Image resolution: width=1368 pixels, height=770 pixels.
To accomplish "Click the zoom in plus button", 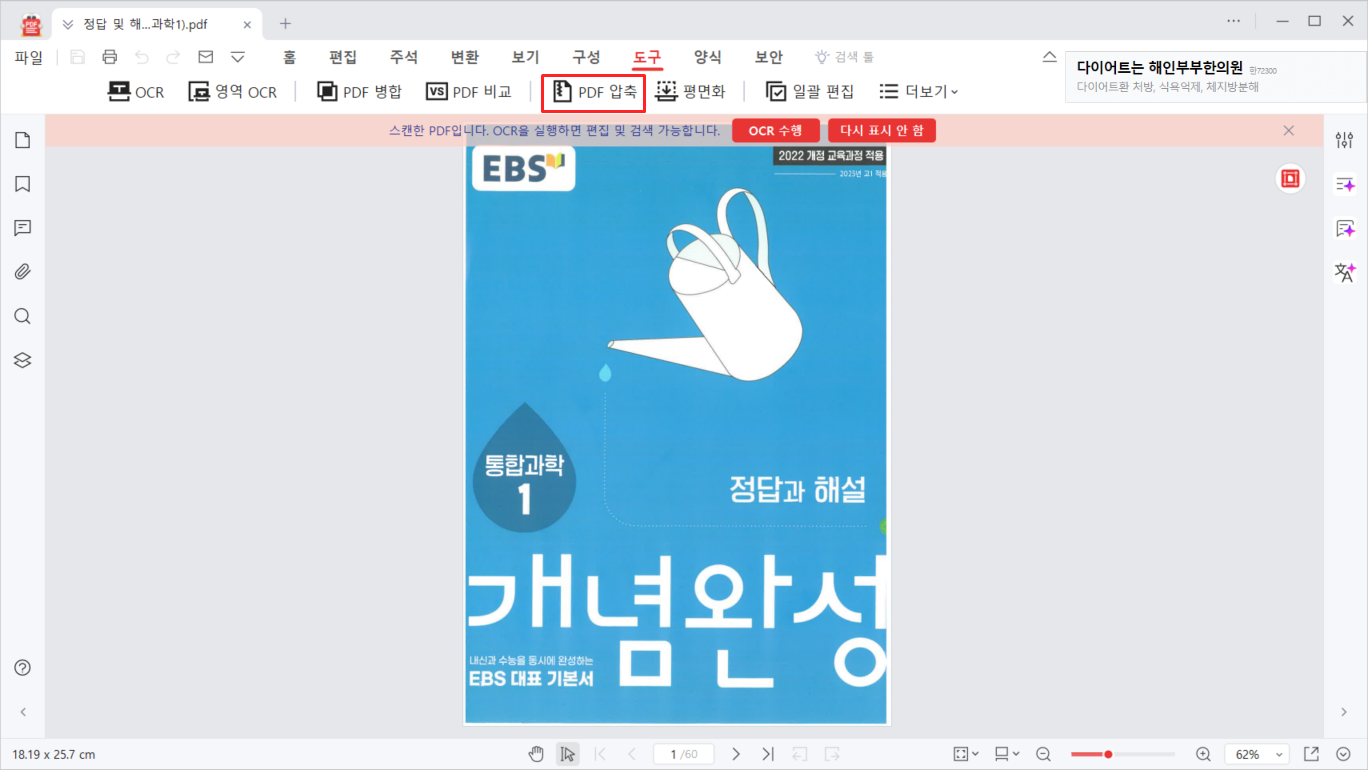I will 1203,754.
